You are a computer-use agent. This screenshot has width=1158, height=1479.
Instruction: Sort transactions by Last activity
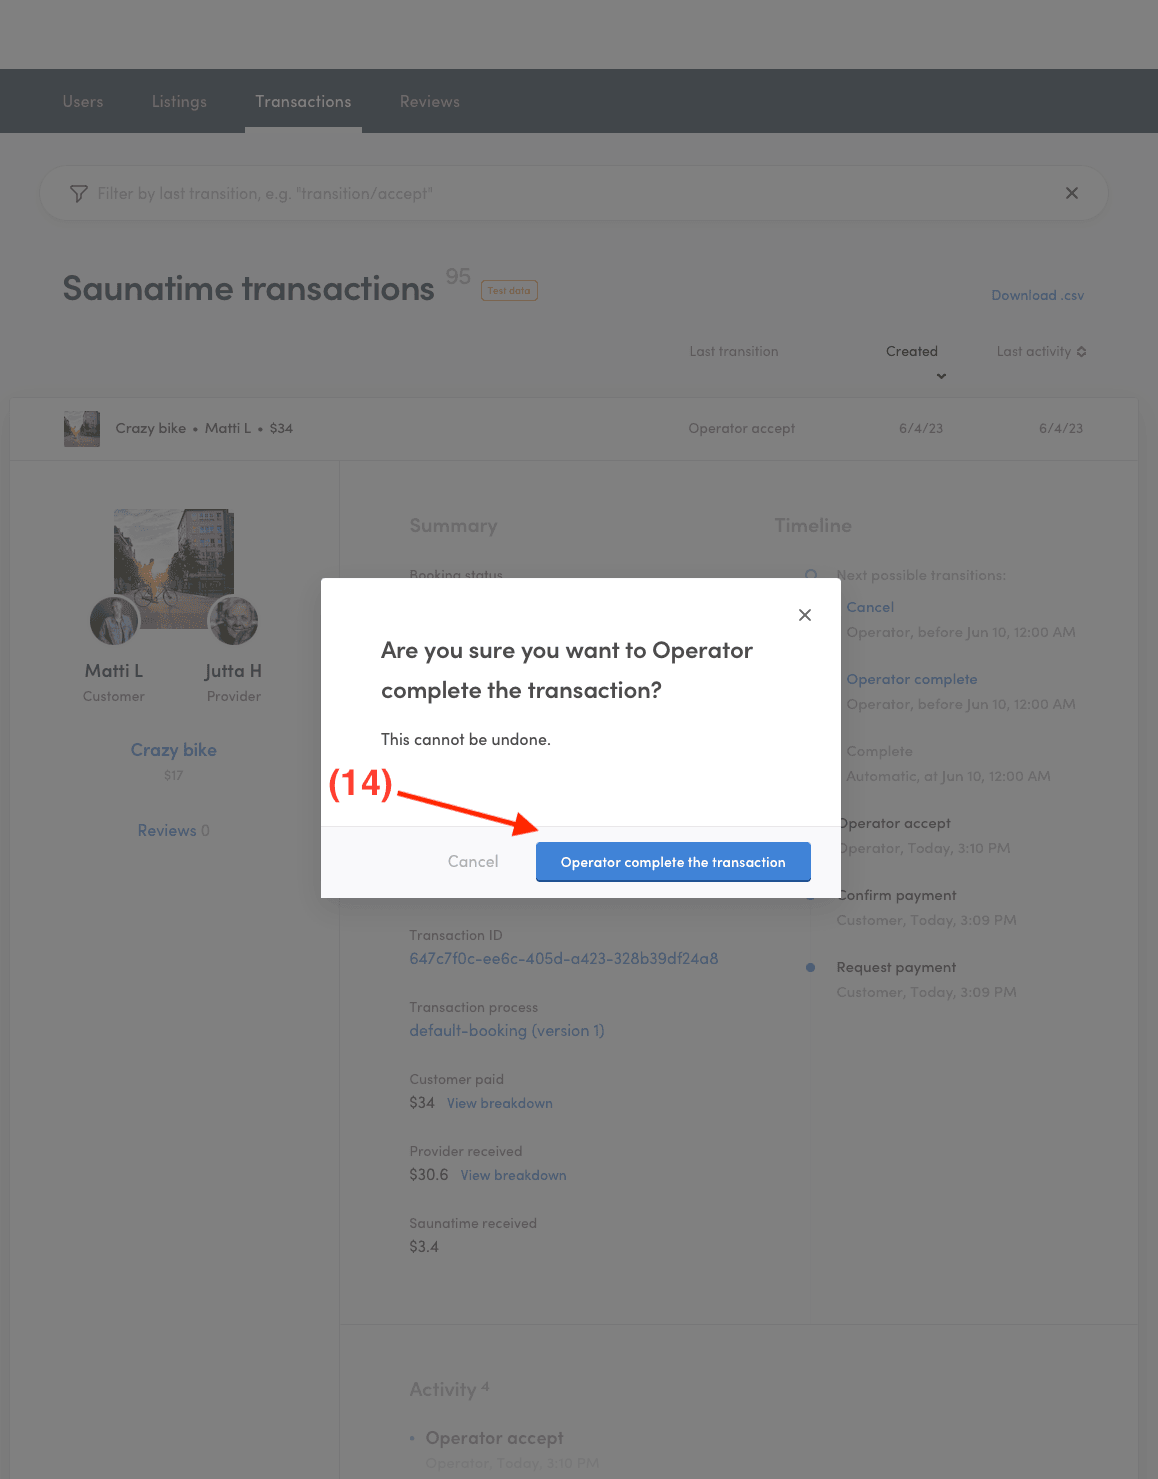click(x=1041, y=352)
